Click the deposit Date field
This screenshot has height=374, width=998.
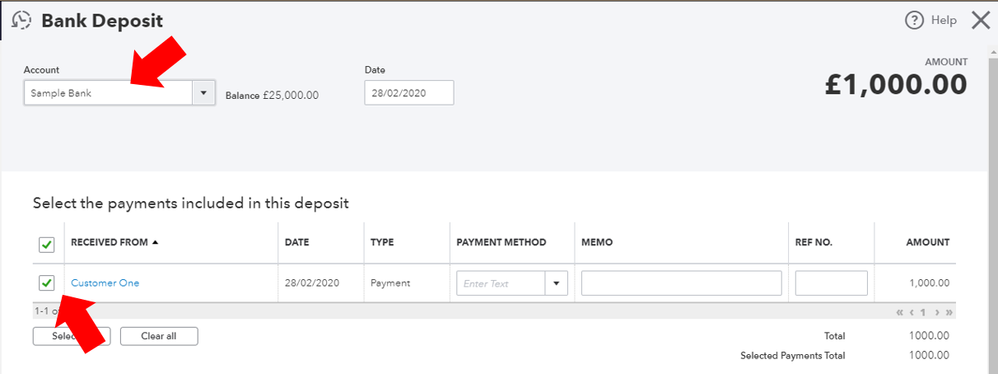tap(409, 93)
